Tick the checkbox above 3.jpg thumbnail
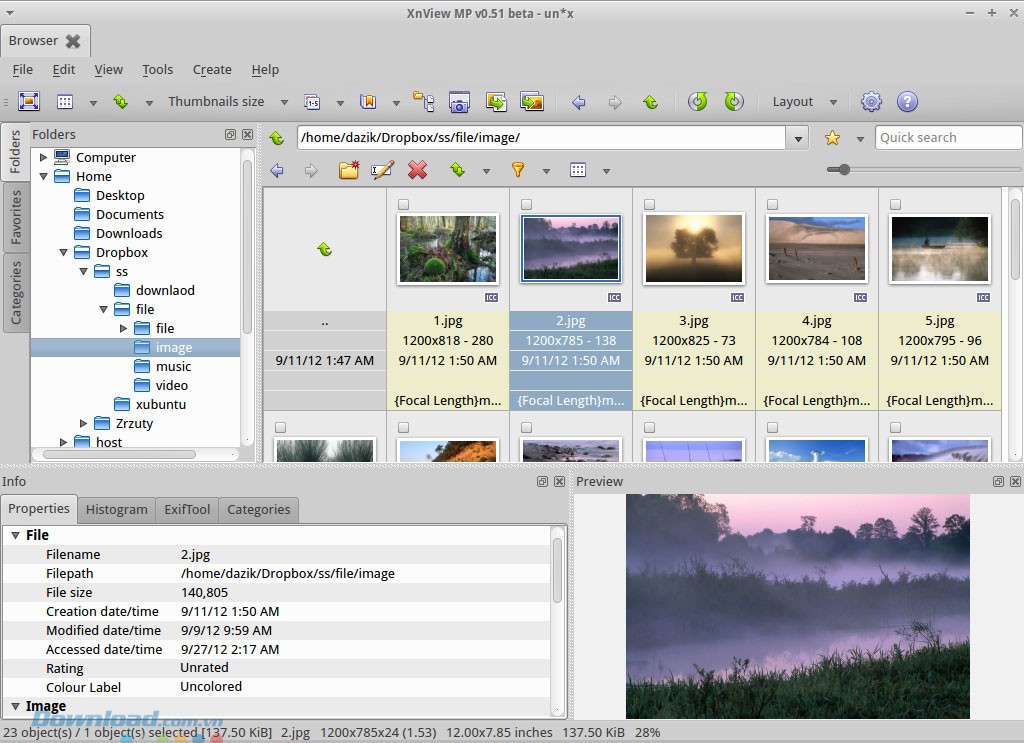Image resolution: width=1024 pixels, height=743 pixels. (649, 204)
